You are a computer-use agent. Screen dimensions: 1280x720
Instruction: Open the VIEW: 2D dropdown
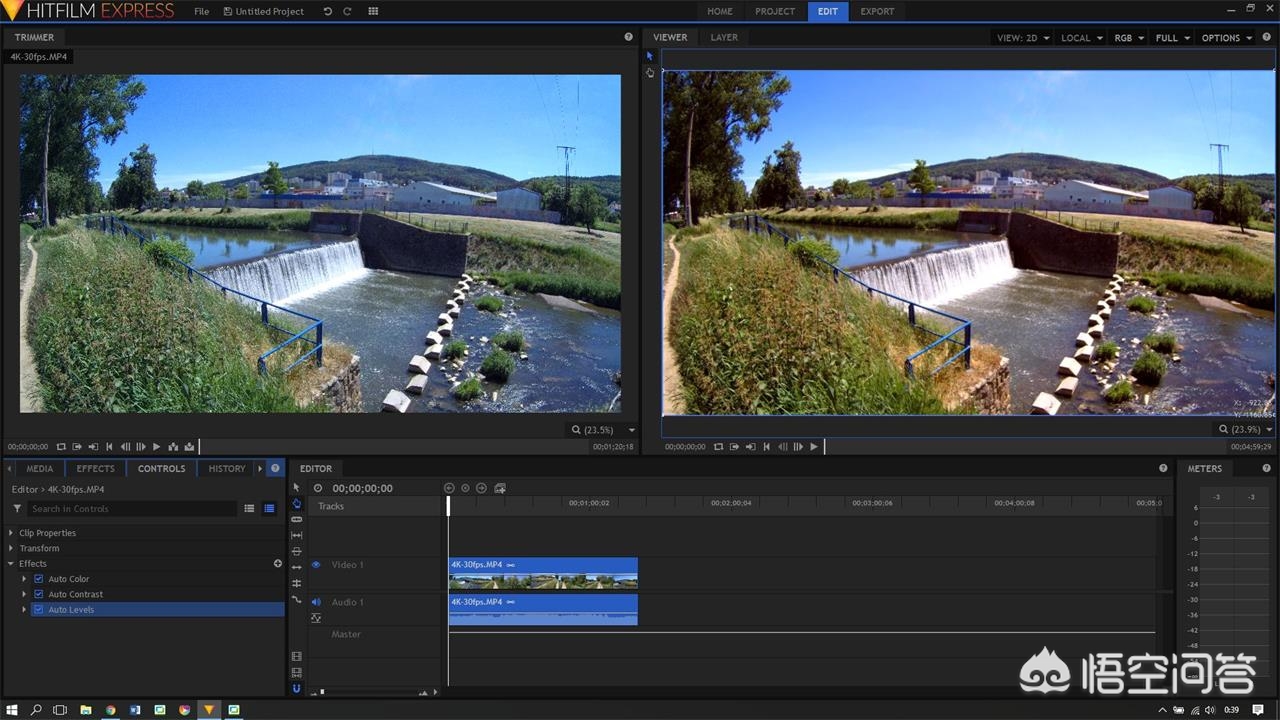point(1023,38)
